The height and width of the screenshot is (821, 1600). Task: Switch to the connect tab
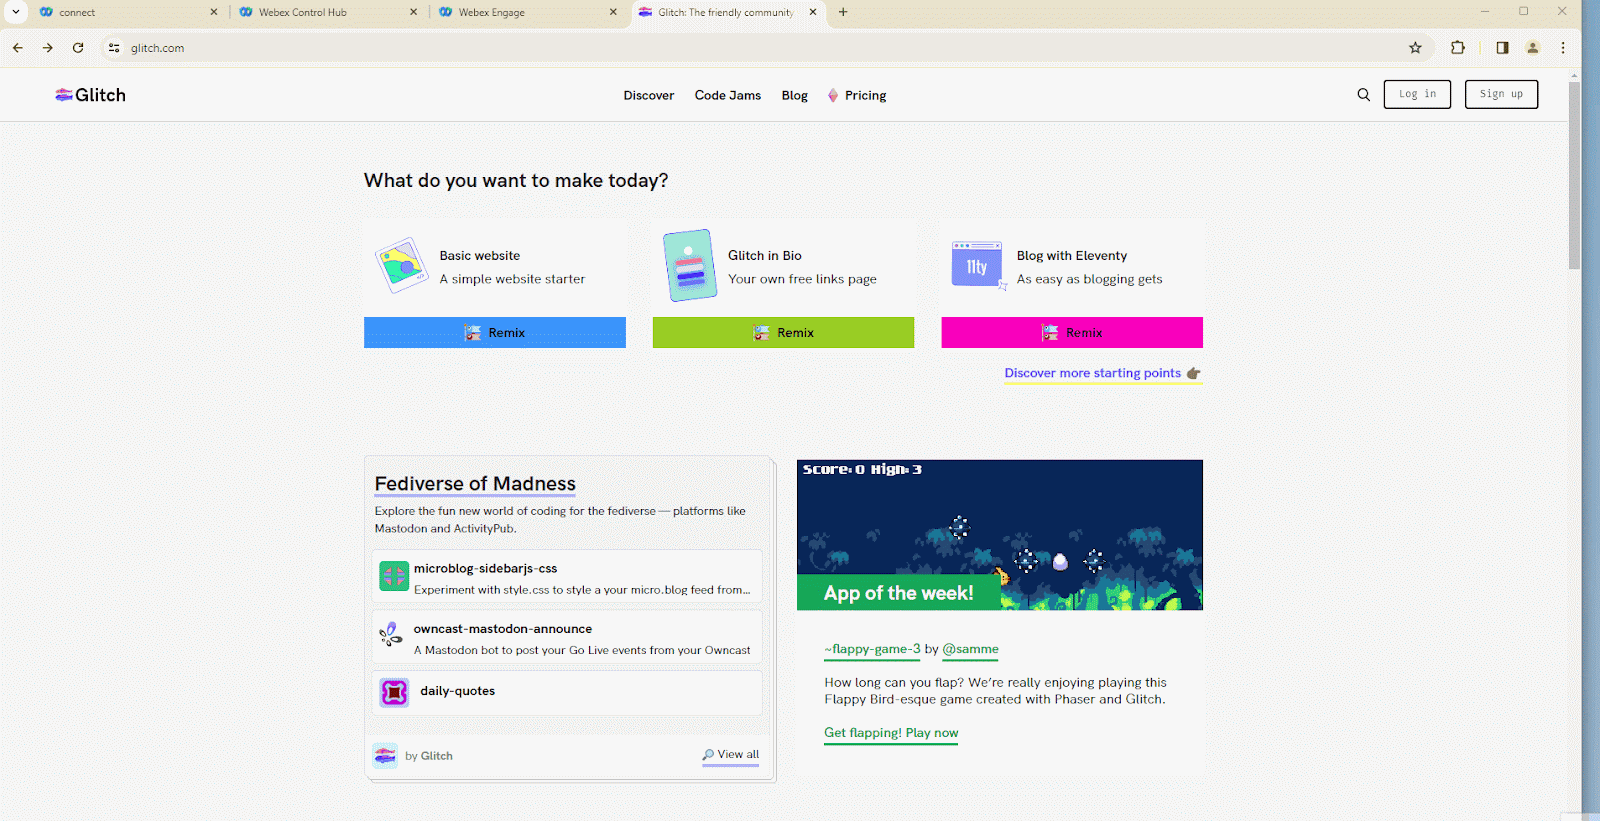(128, 12)
